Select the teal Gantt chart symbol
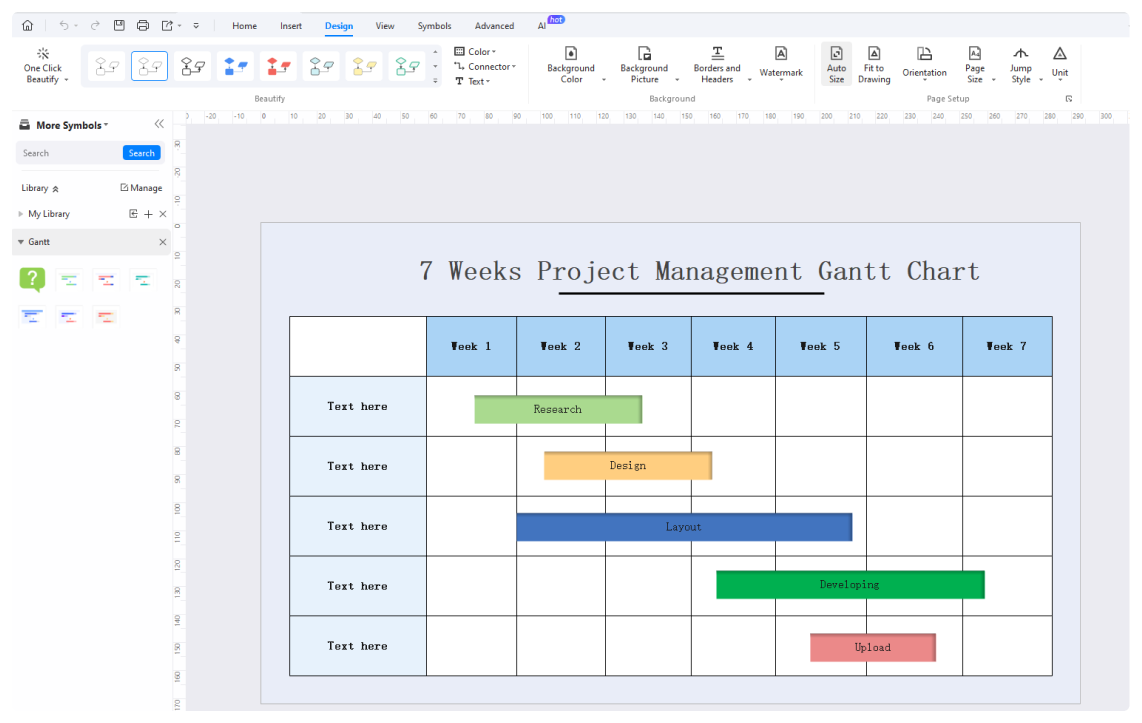Image resolution: width=1142 pixels, height=723 pixels. point(143,280)
